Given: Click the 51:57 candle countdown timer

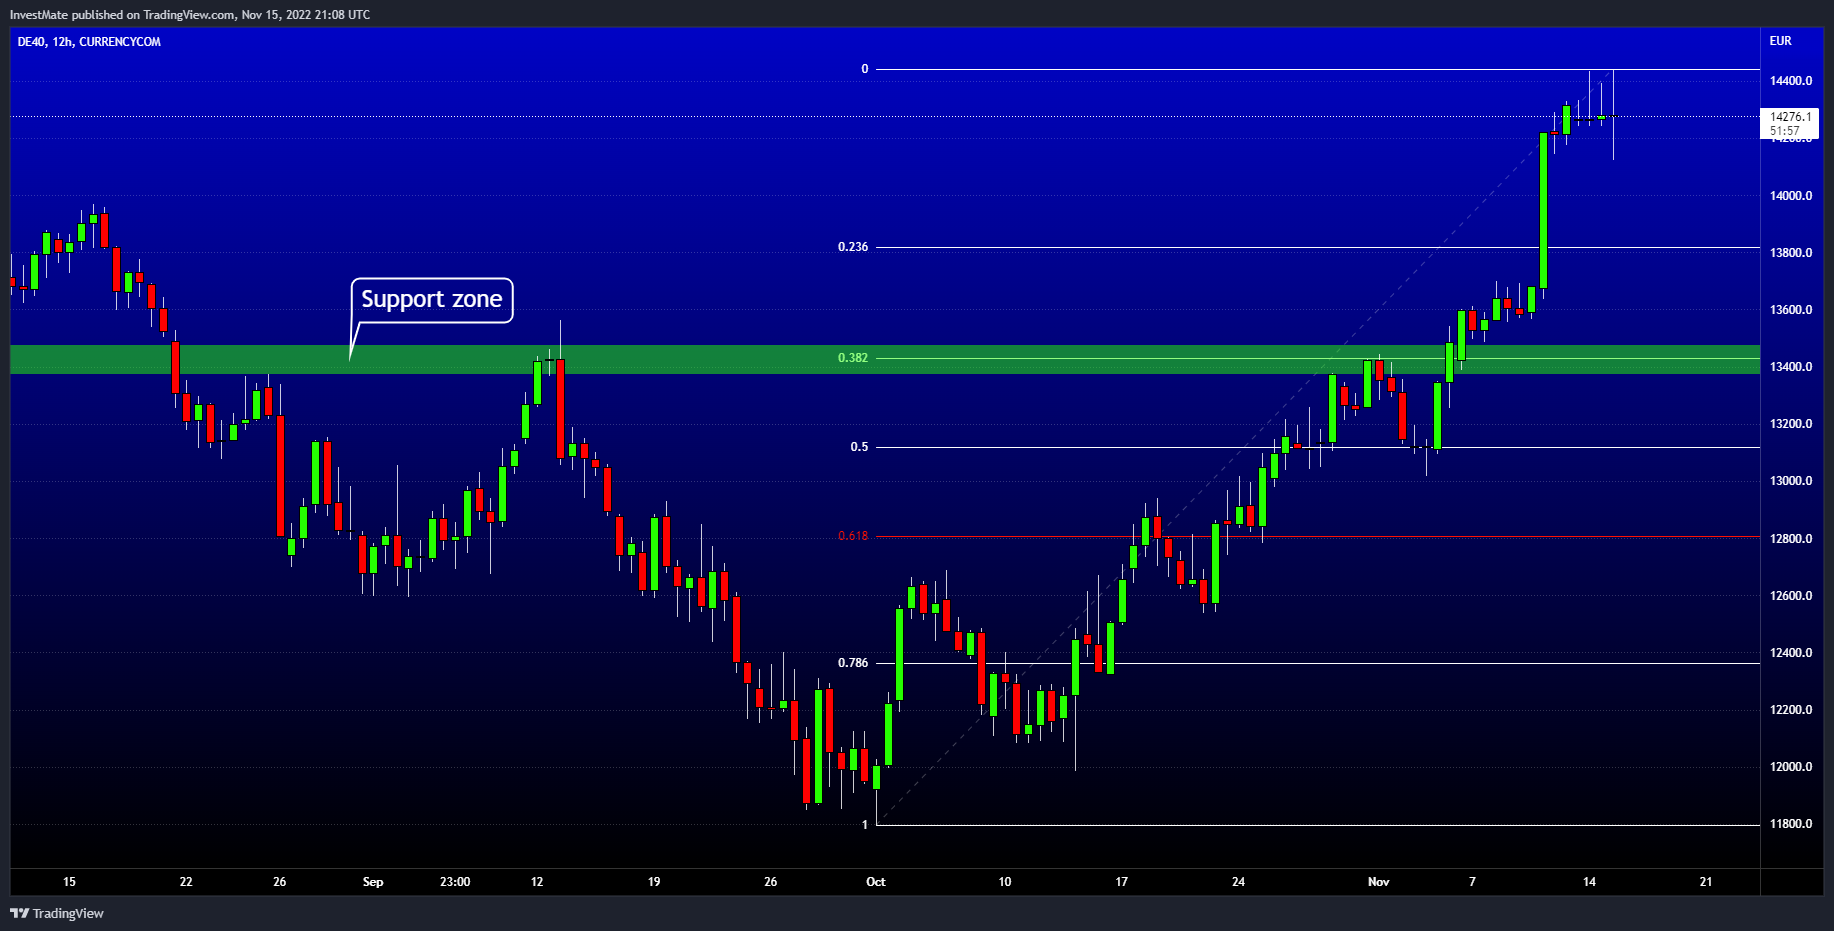Looking at the screenshot, I should (x=1785, y=131).
